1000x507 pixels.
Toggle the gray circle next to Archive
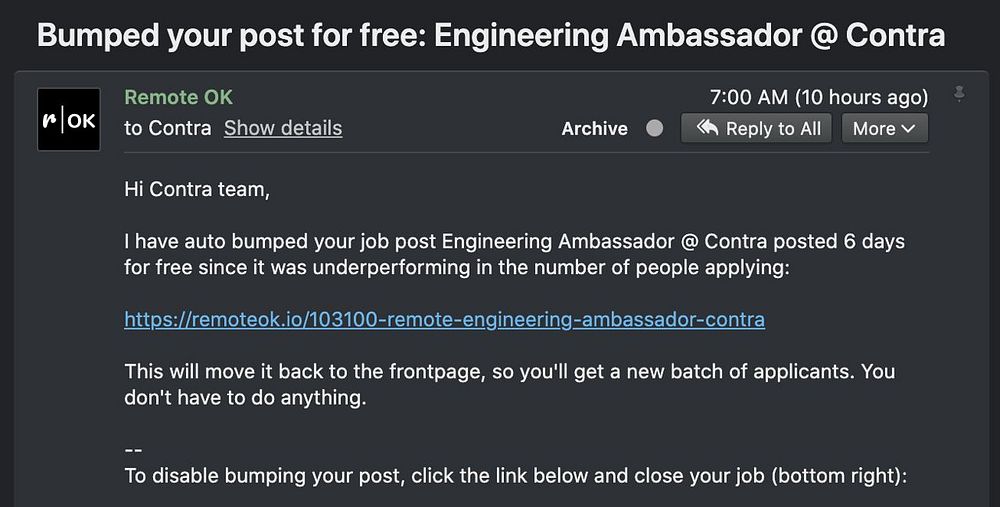pyautogui.click(x=655, y=128)
